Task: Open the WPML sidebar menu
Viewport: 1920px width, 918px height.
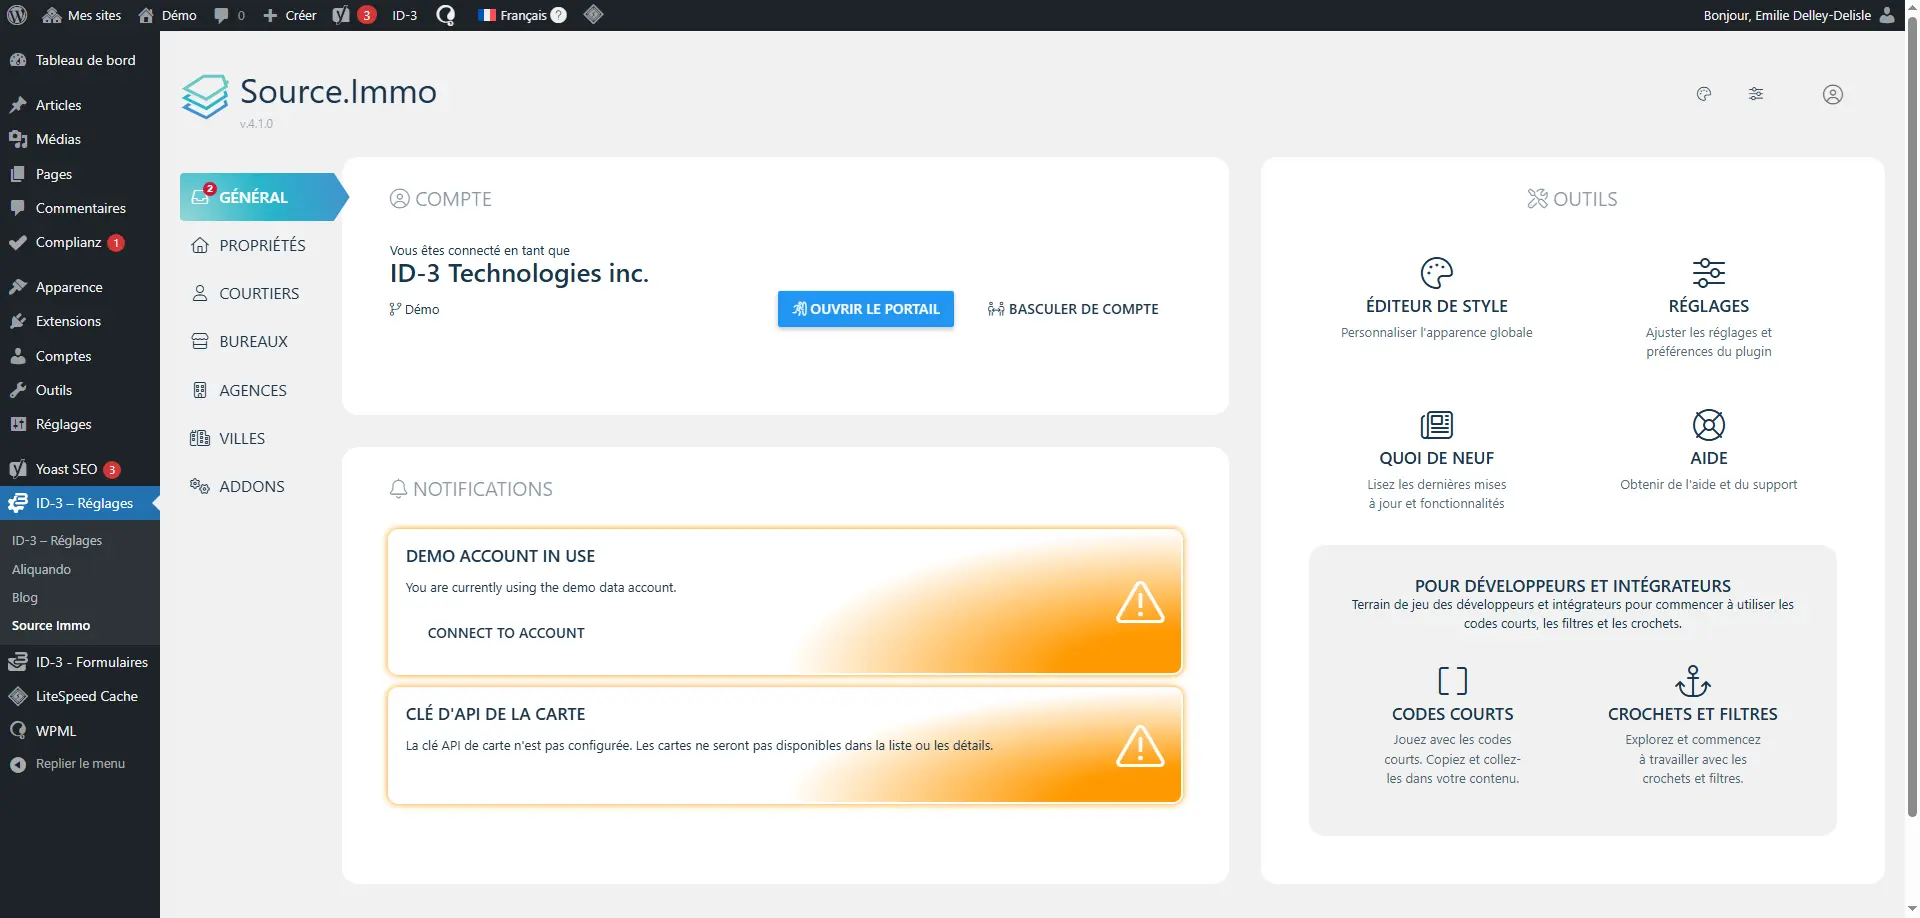Action: pyautogui.click(x=80, y=731)
